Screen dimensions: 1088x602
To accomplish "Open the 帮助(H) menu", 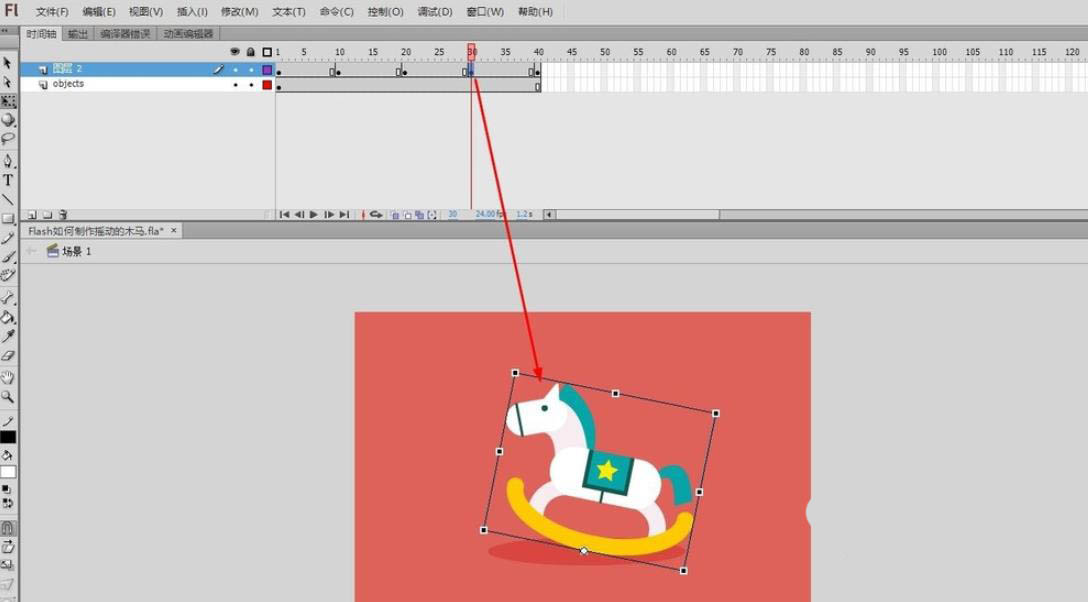I will coord(535,12).
